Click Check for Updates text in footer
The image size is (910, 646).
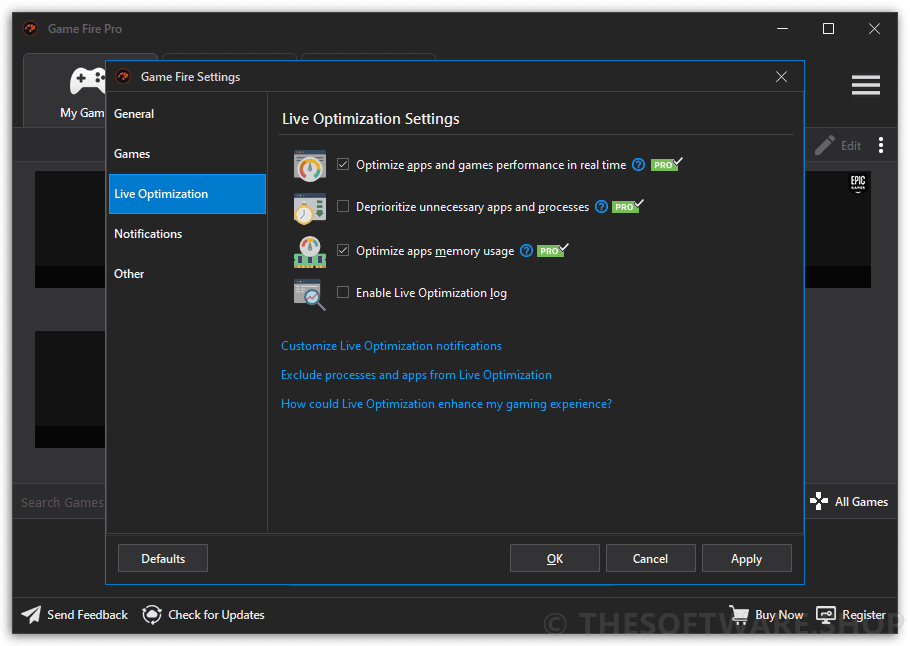[x=216, y=615]
